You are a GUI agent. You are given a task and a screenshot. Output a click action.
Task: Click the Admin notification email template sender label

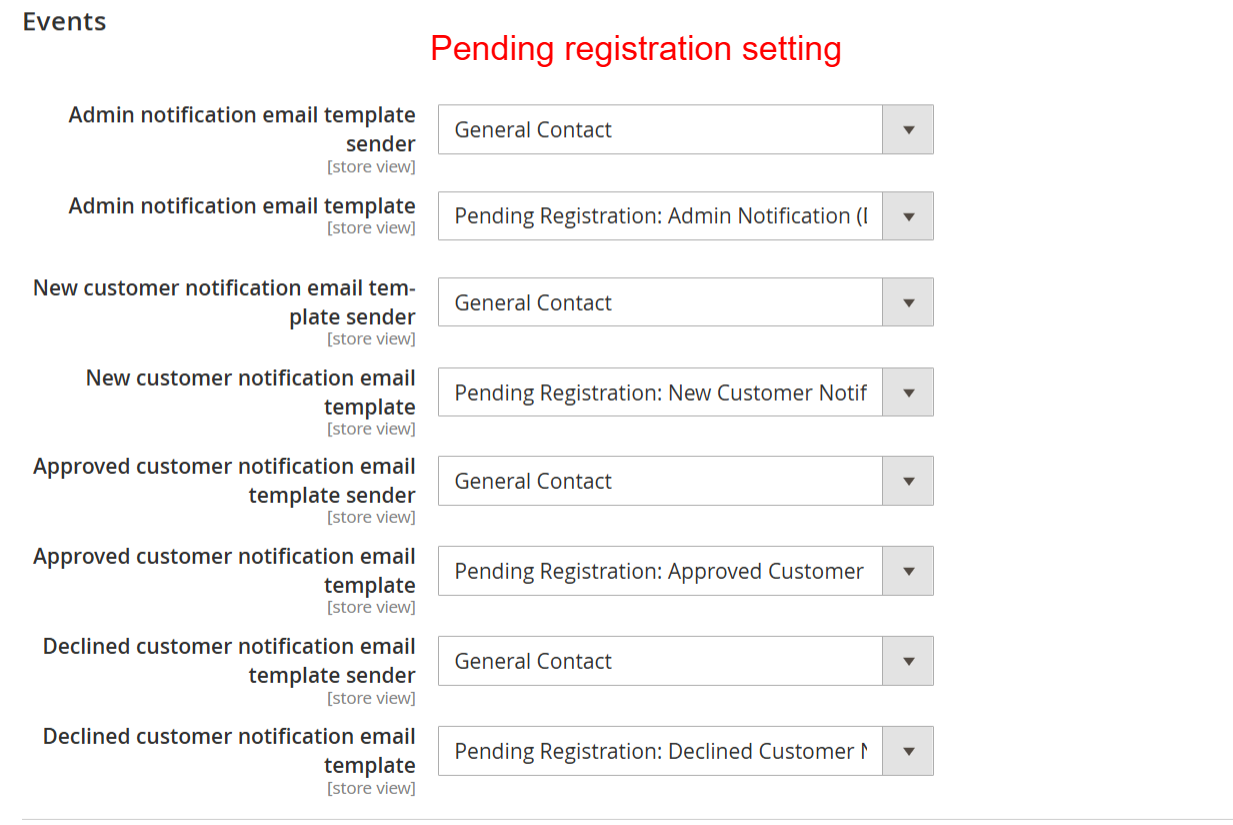pyautogui.click(x=242, y=129)
